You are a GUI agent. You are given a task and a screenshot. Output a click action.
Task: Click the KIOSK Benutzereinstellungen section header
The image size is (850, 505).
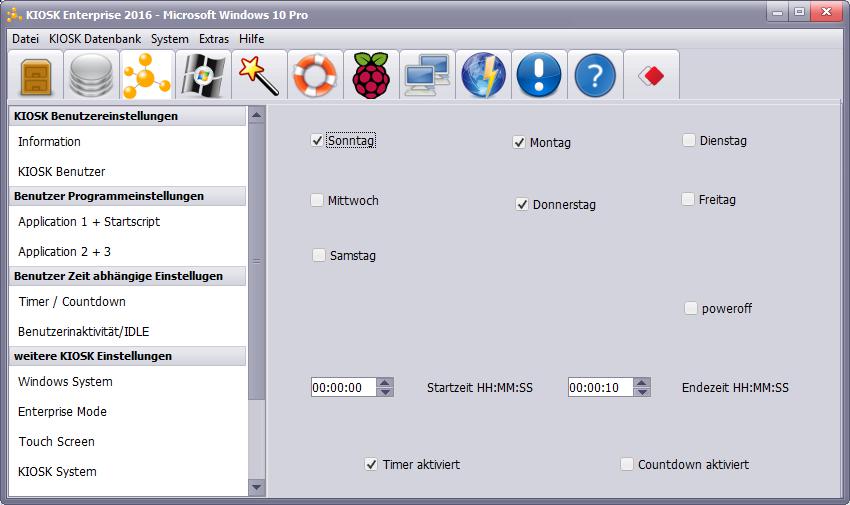click(128, 116)
